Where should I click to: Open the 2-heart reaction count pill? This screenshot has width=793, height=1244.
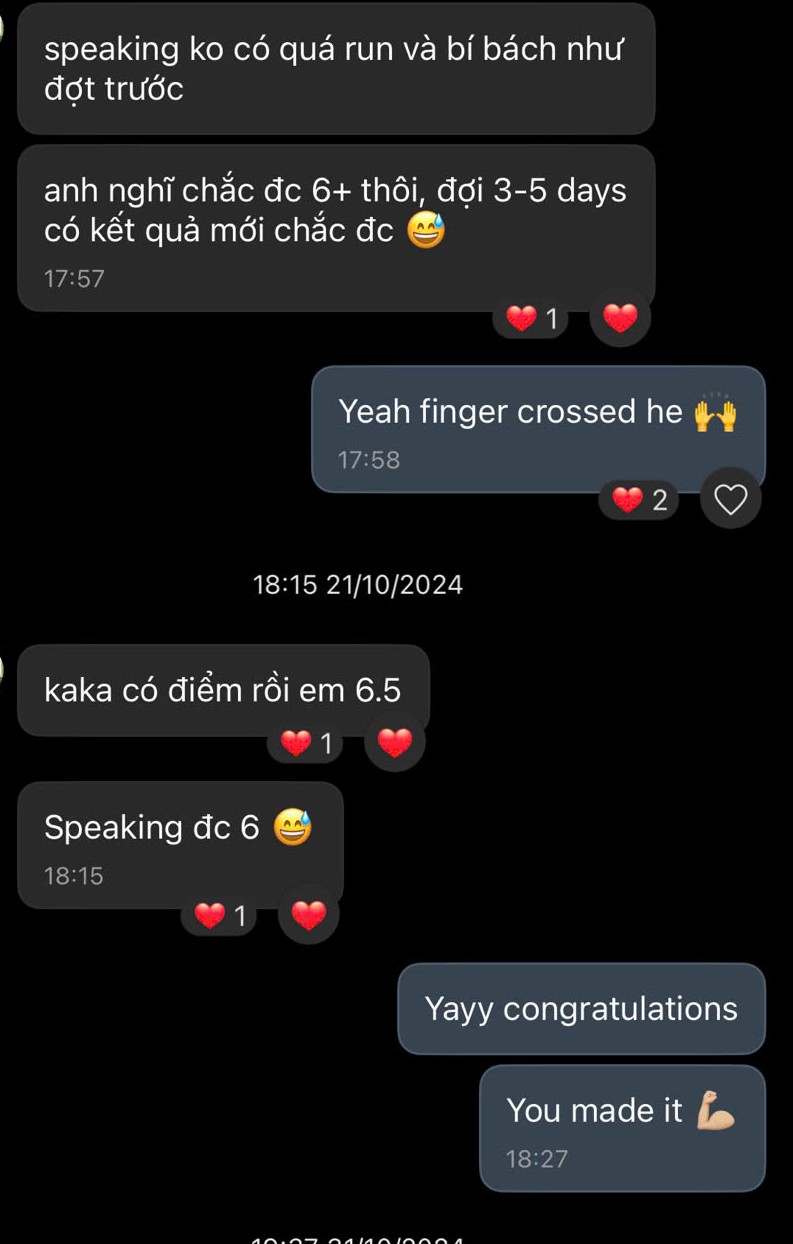638,499
